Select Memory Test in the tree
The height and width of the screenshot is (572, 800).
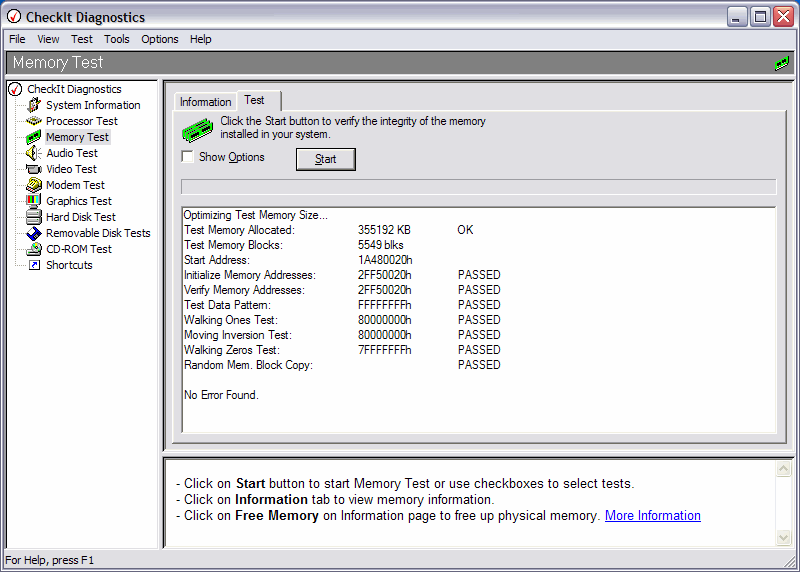point(78,137)
